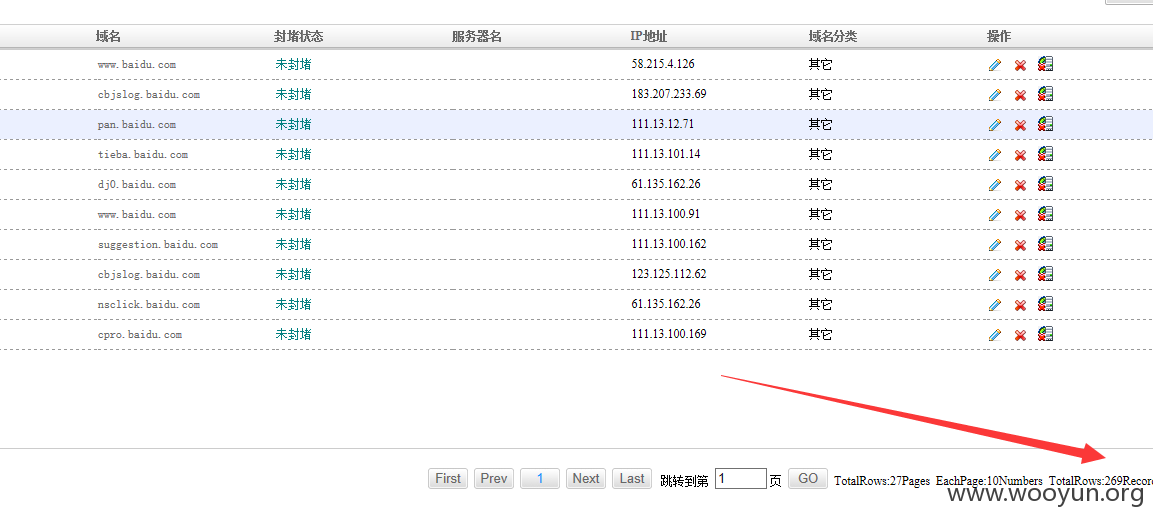Screen dimensions: 1153x522
Task: Edit the www.baidu.com row with IP 58.215.4.126
Action: (995, 65)
